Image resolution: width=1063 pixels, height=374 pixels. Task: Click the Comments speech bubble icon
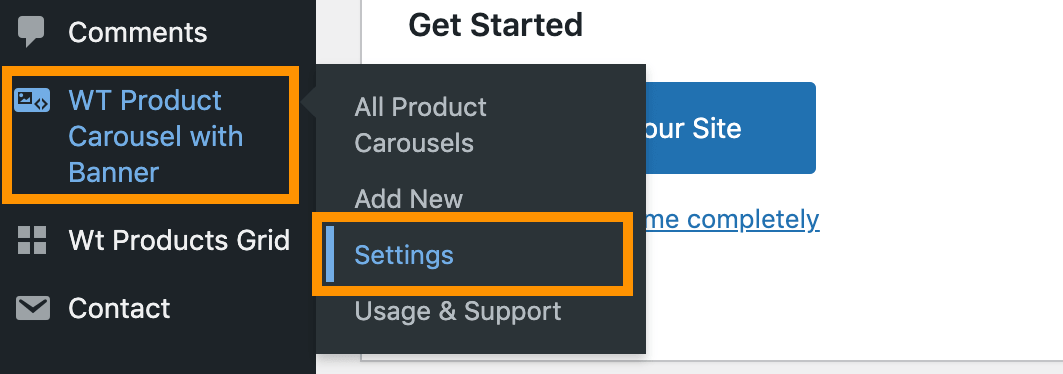[31, 31]
